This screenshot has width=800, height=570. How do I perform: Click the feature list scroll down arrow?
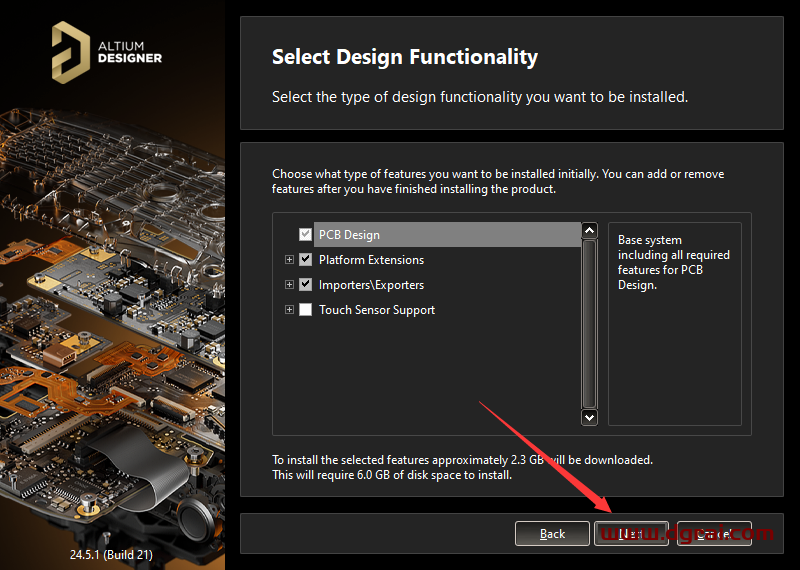click(589, 417)
